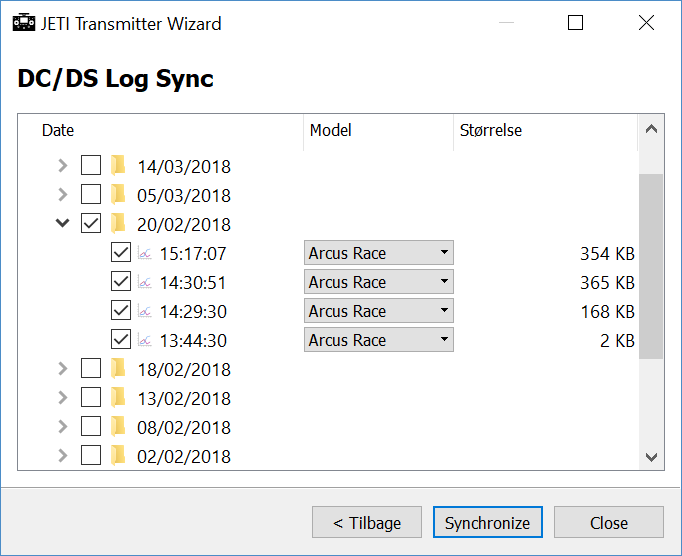Image resolution: width=682 pixels, height=556 pixels.
Task: Uncheck the 20/02/2018 folder checkbox
Action: tap(91, 223)
